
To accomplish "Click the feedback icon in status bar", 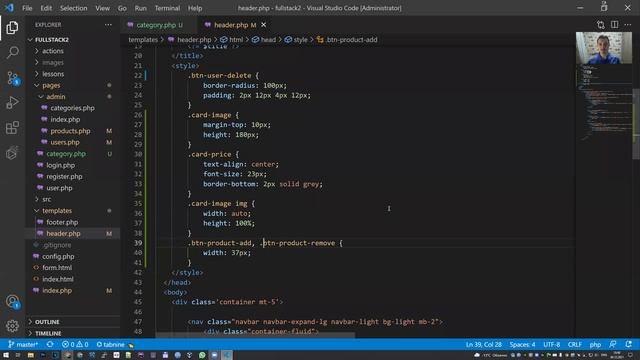I will 613,344.
